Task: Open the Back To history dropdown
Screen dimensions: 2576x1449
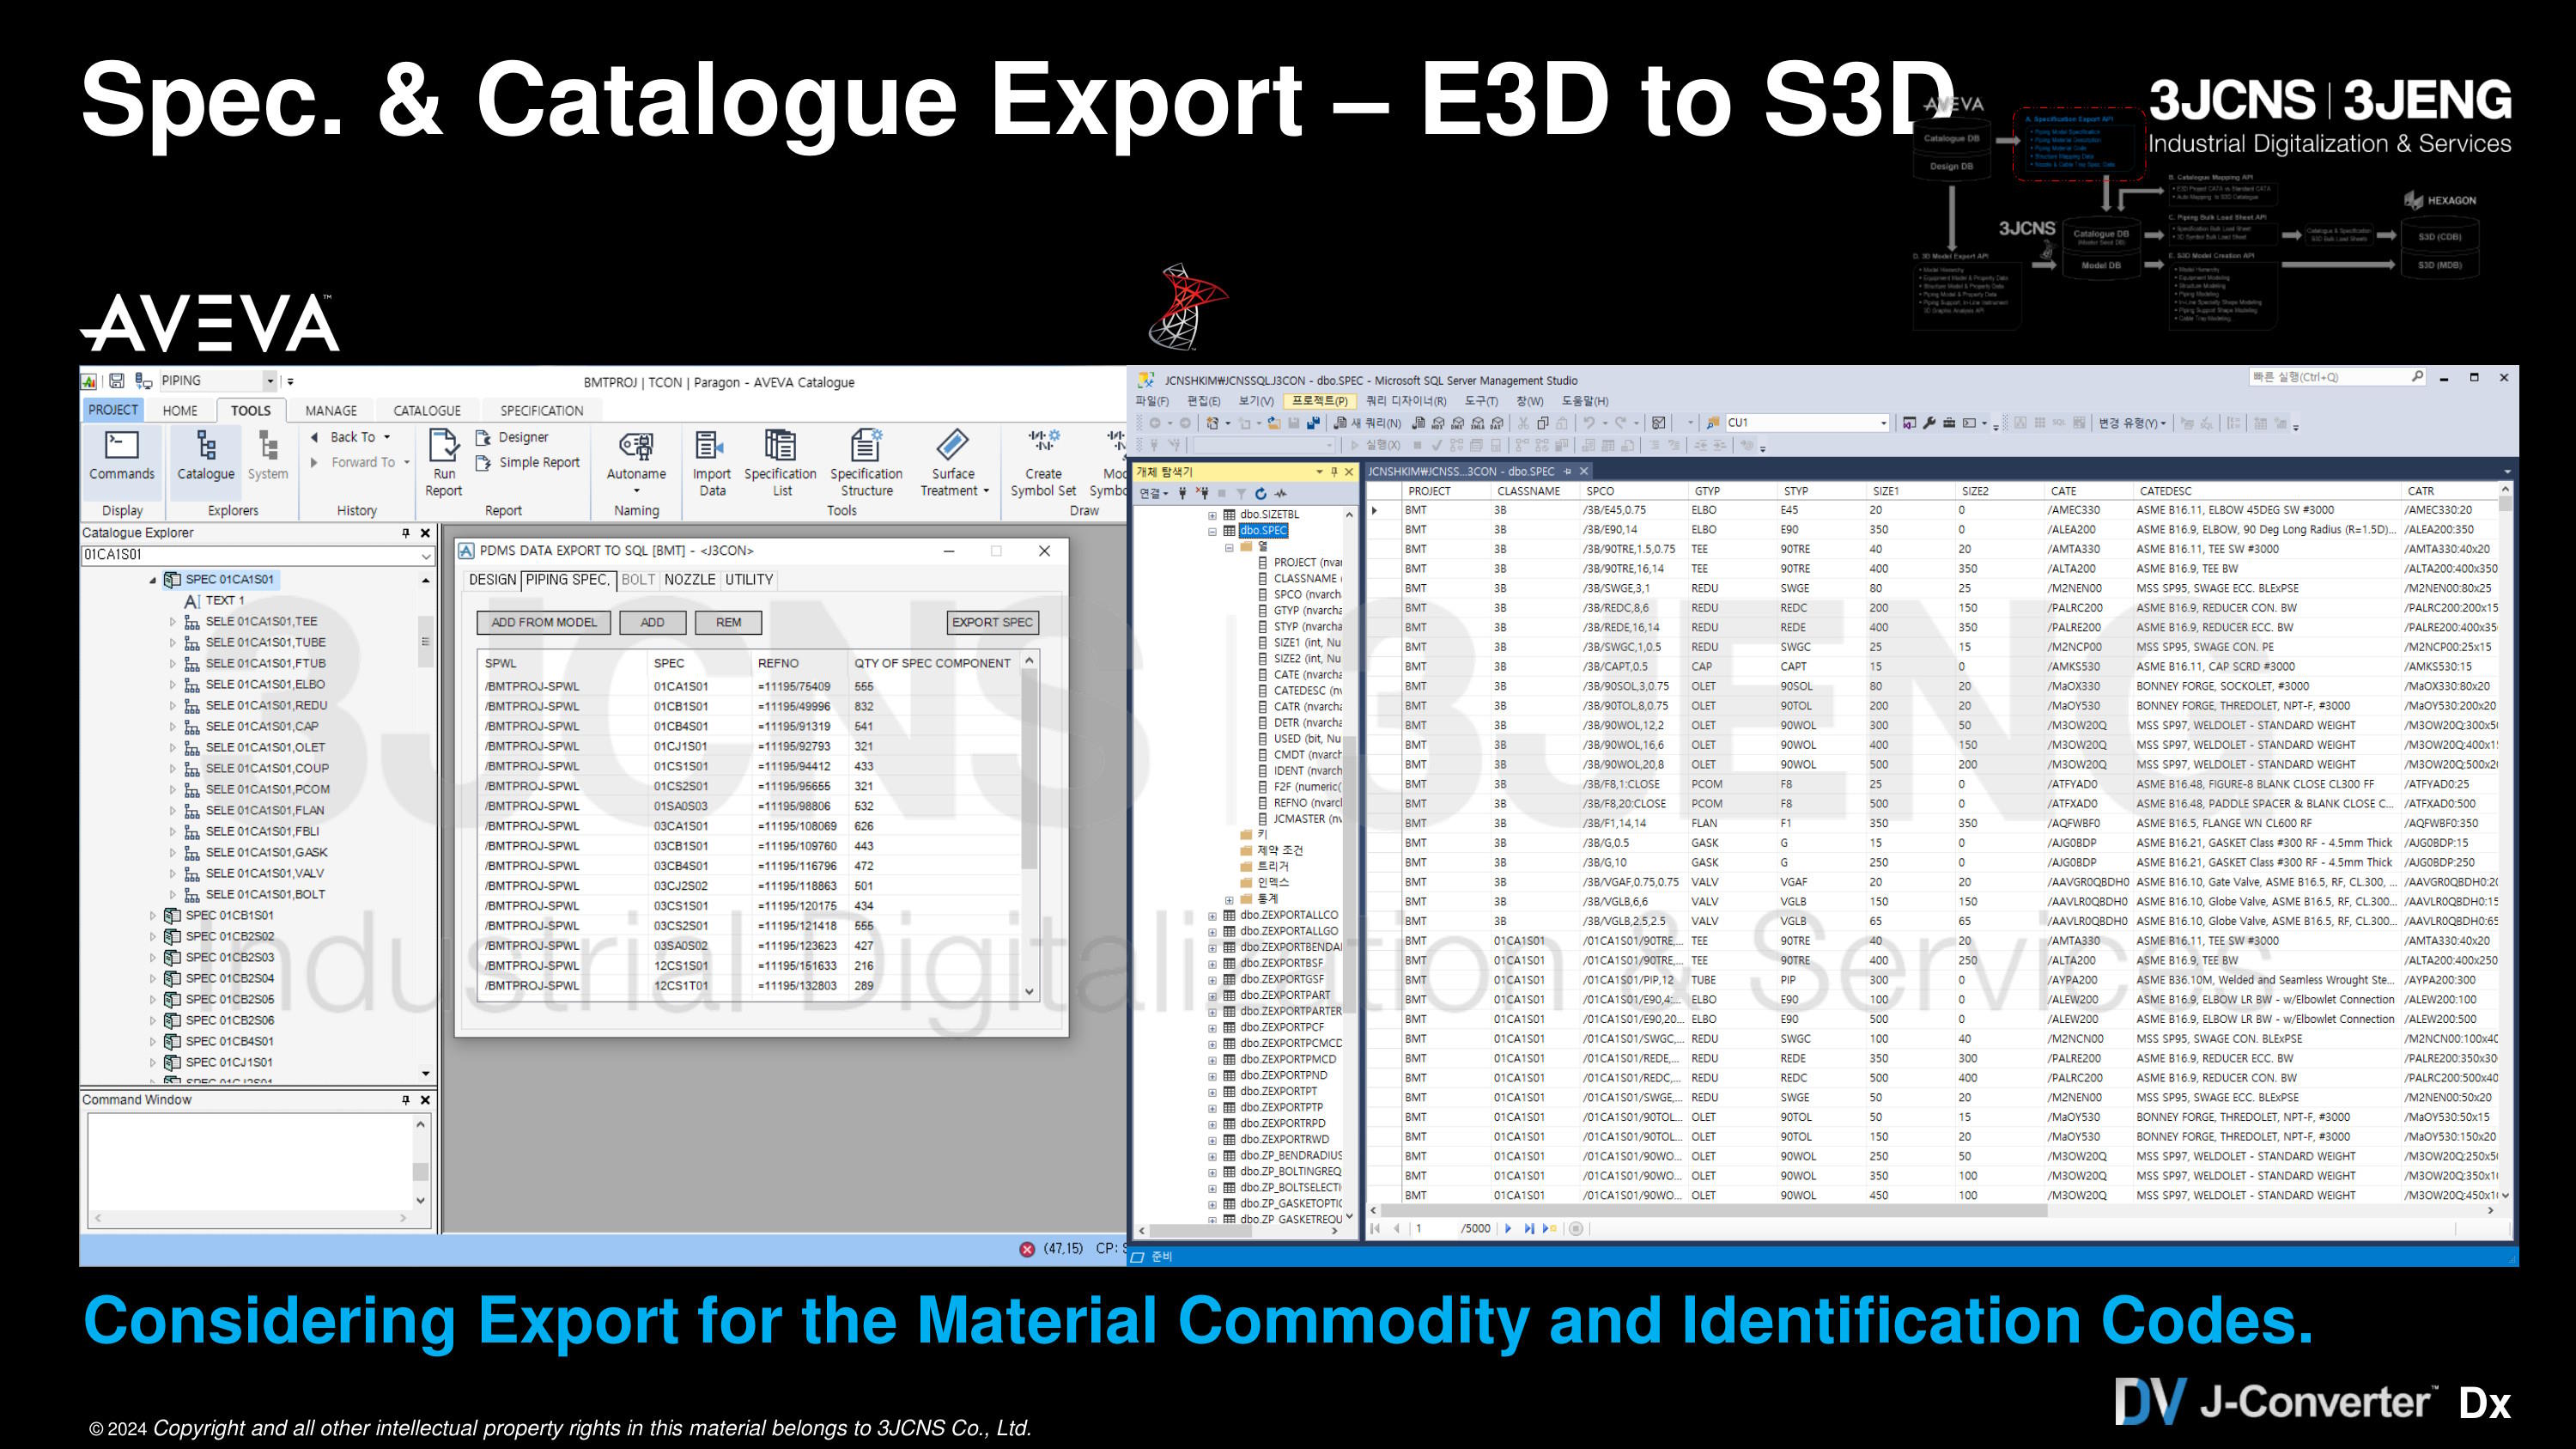Action: (387, 437)
